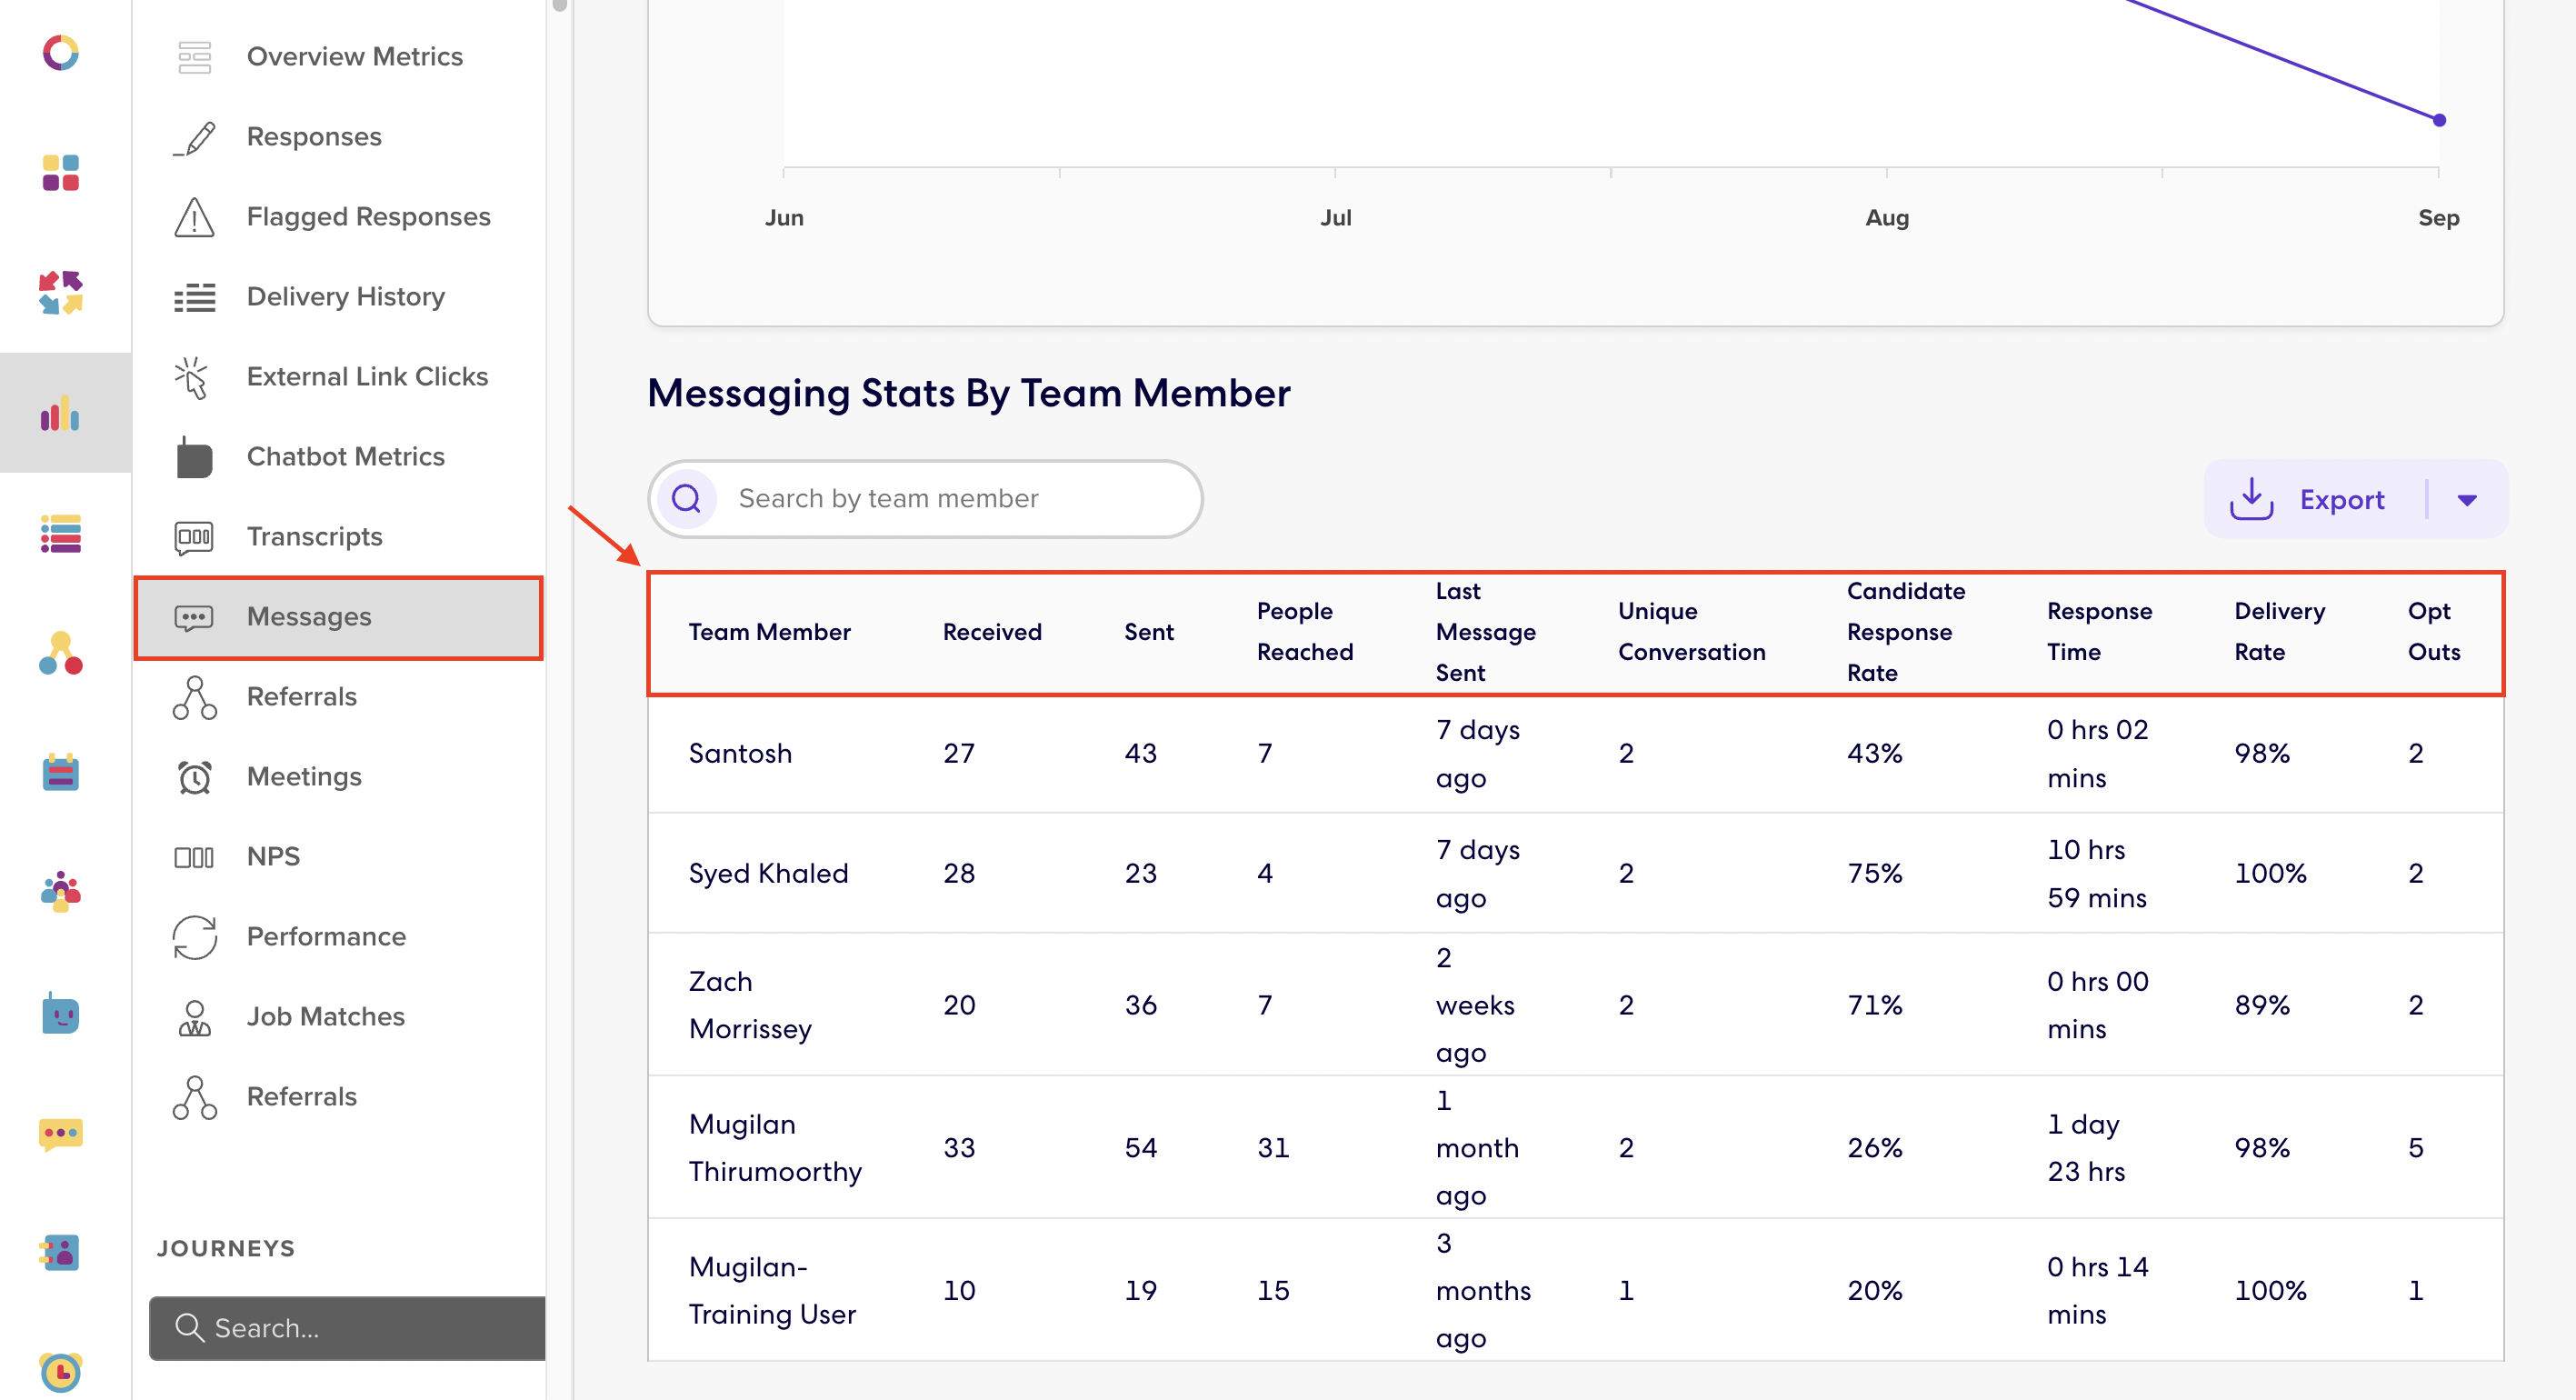Select the Santosh team member row
Screen dimensions: 2576x1400
[x=1576, y=754]
